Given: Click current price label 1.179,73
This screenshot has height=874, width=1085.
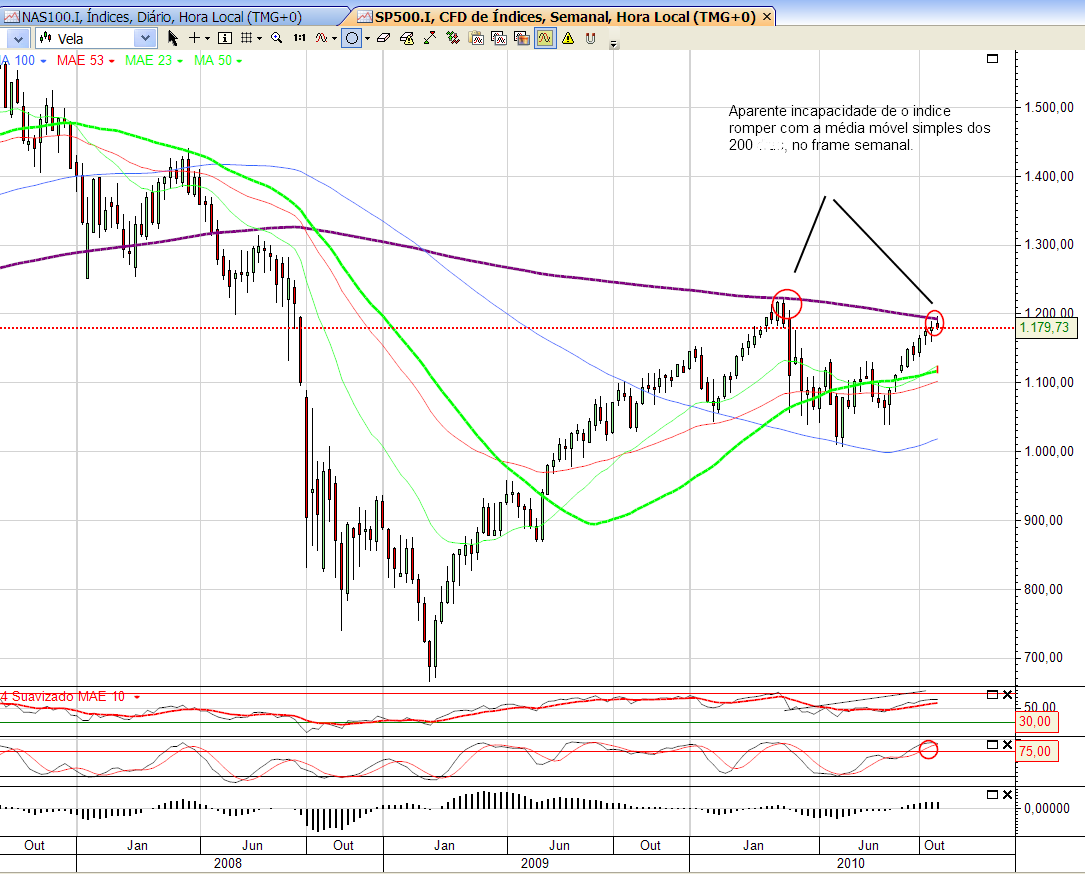Looking at the screenshot, I should (1046, 327).
